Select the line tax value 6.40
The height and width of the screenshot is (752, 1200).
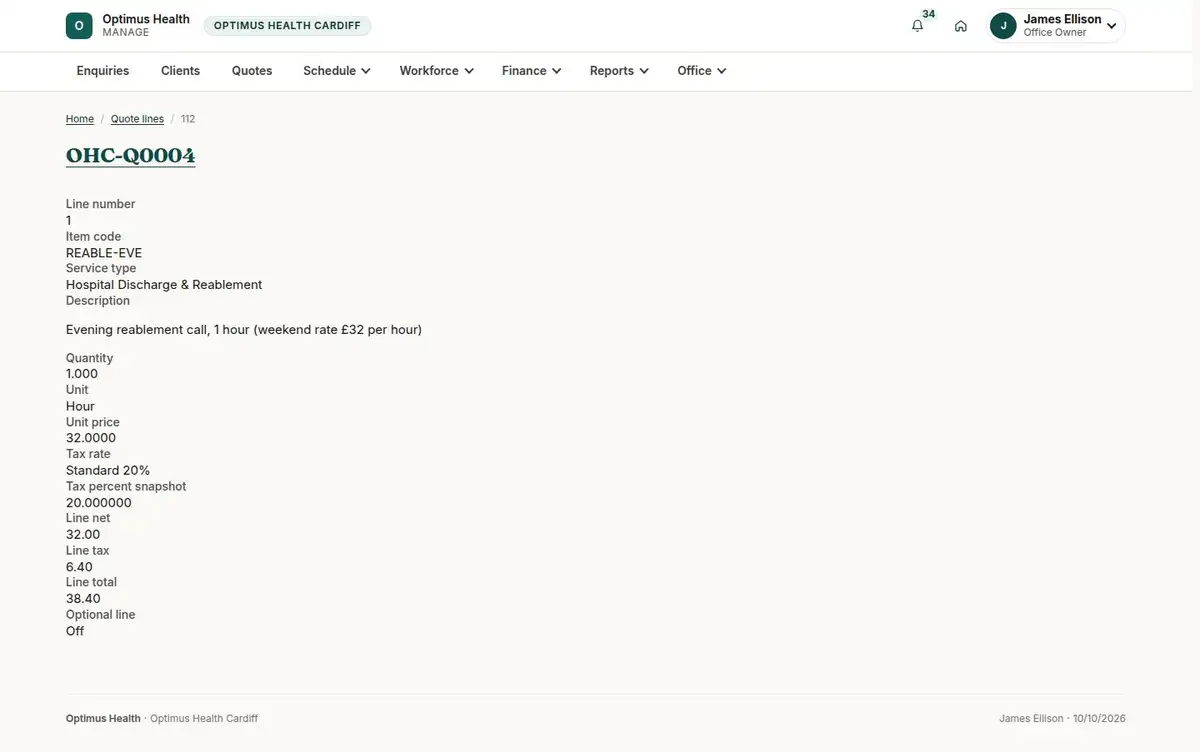coord(79,567)
